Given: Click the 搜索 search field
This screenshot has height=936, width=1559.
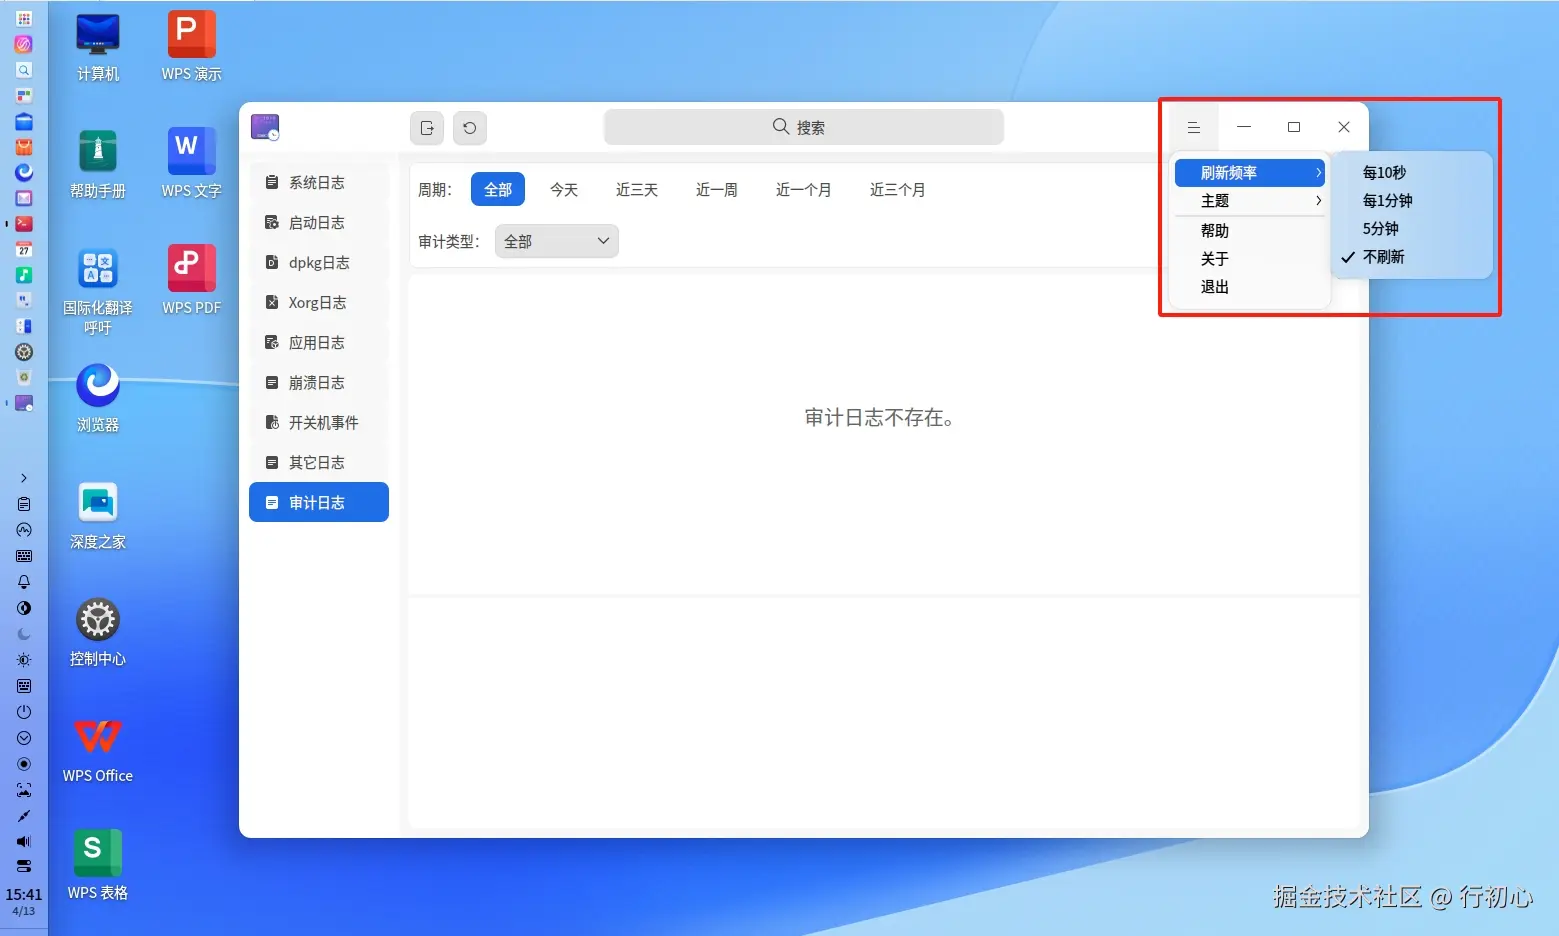Looking at the screenshot, I should coord(803,126).
